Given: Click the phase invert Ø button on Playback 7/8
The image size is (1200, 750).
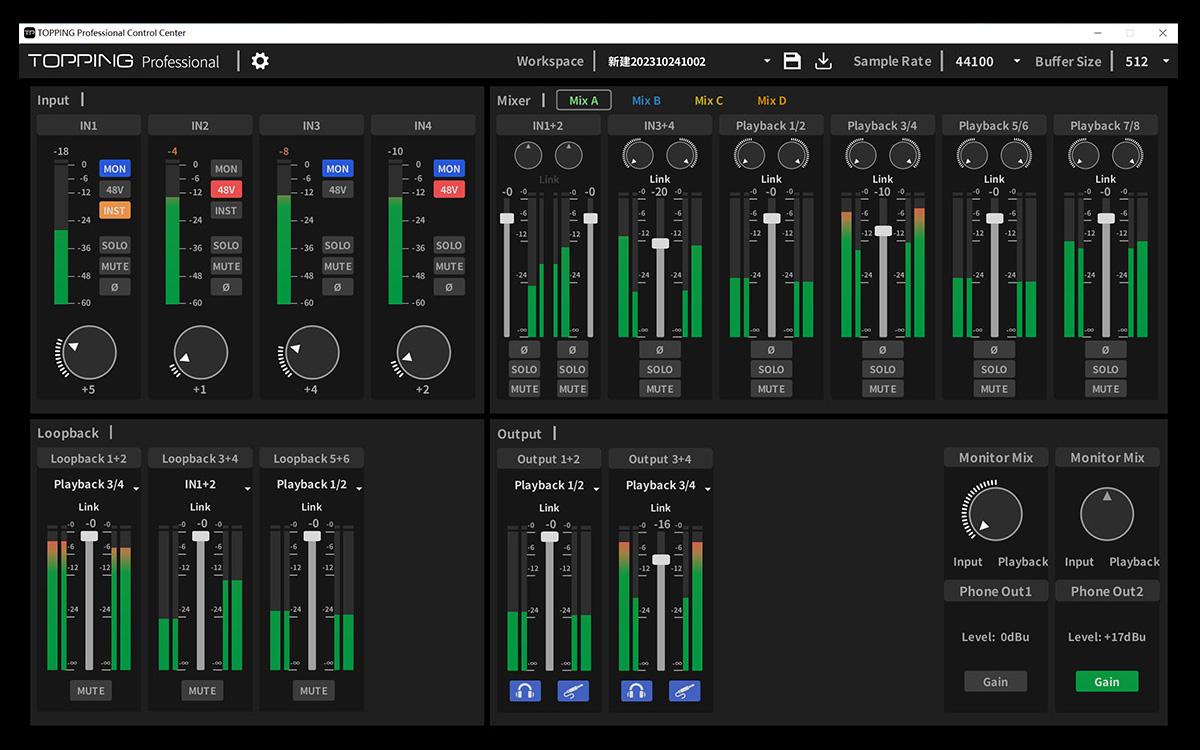Looking at the screenshot, I should click(1106, 349).
